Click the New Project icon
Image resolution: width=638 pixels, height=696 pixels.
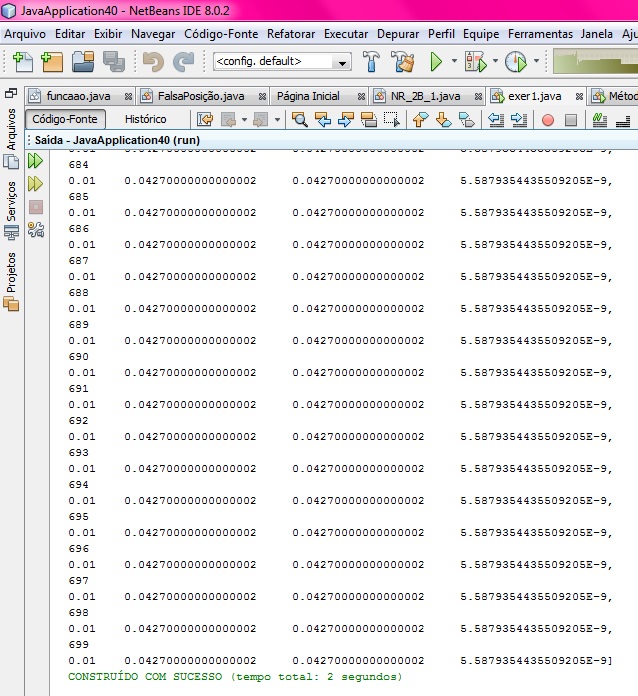52,62
